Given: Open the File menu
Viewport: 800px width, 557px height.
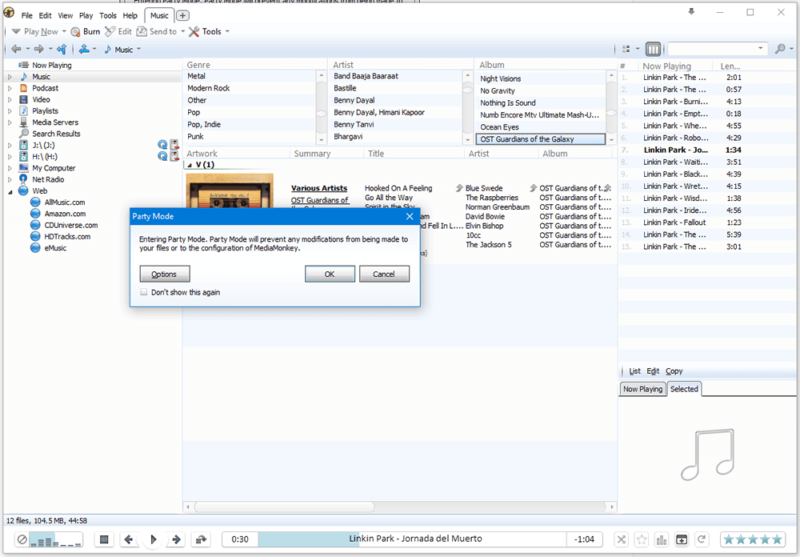Looking at the screenshot, I should click(x=27, y=15).
